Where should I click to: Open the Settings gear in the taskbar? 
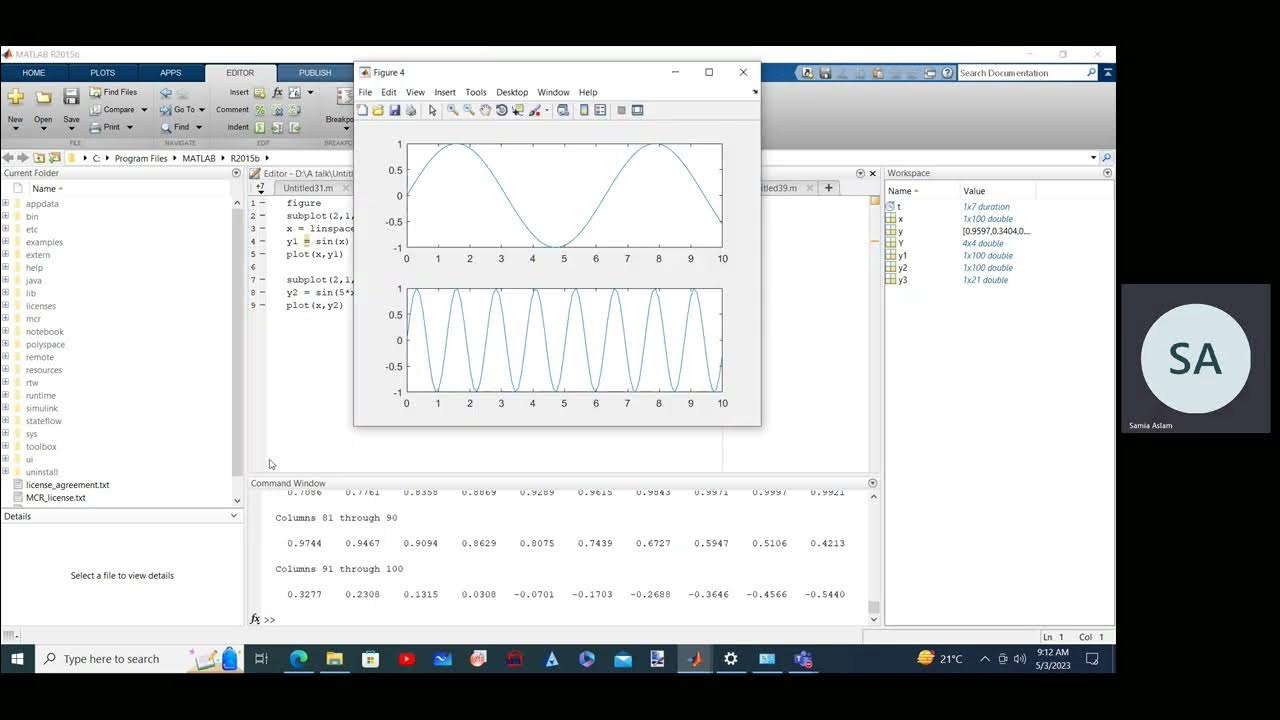[x=731, y=659]
